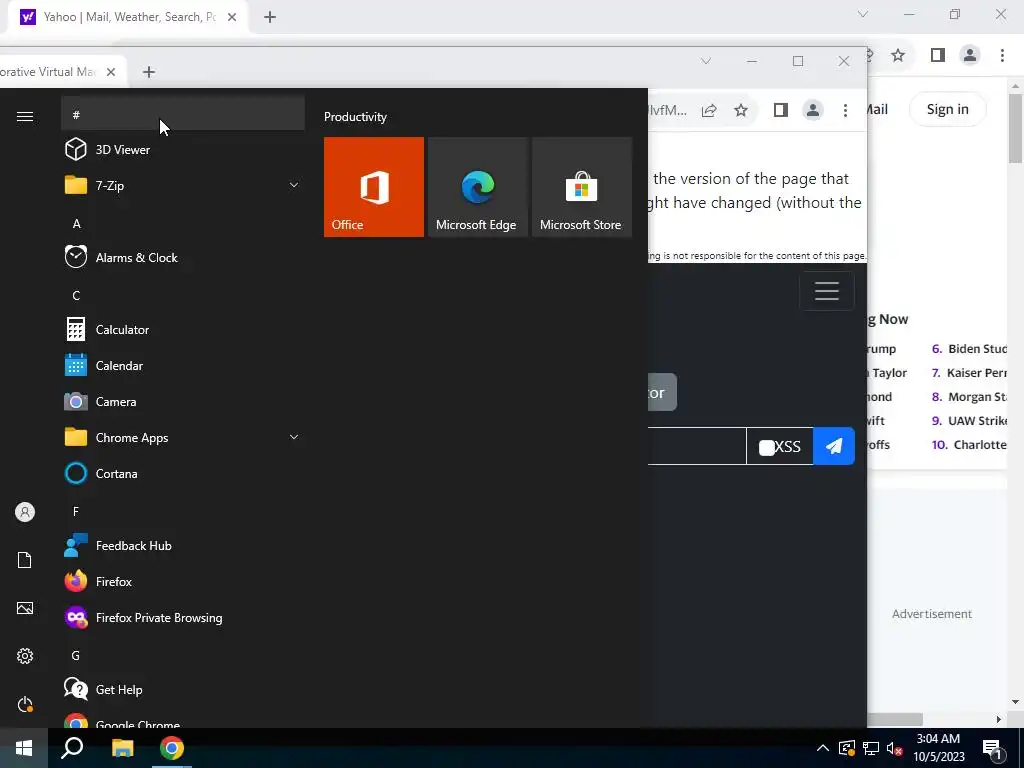Bookmark Yahoo page with outer star icon
The width and height of the screenshot is (1024, 768).
(898, 55)
